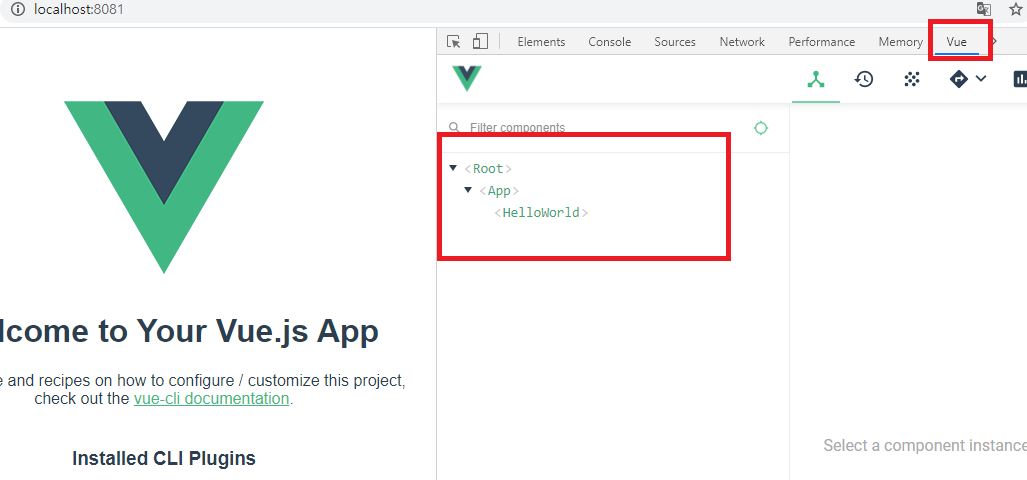The image size is (1027, 480).
Task: Click the site information icon in address bar
Action: (18, 9)
